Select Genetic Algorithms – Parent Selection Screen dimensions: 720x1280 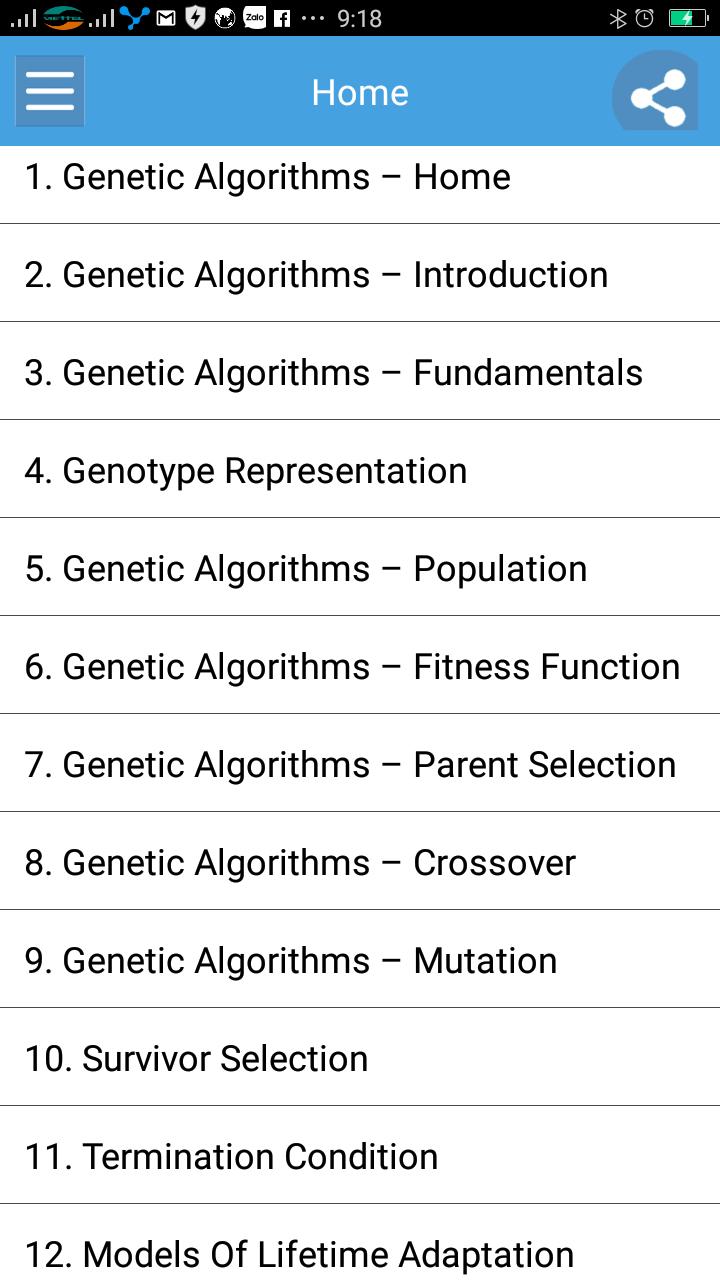[360, 764]
